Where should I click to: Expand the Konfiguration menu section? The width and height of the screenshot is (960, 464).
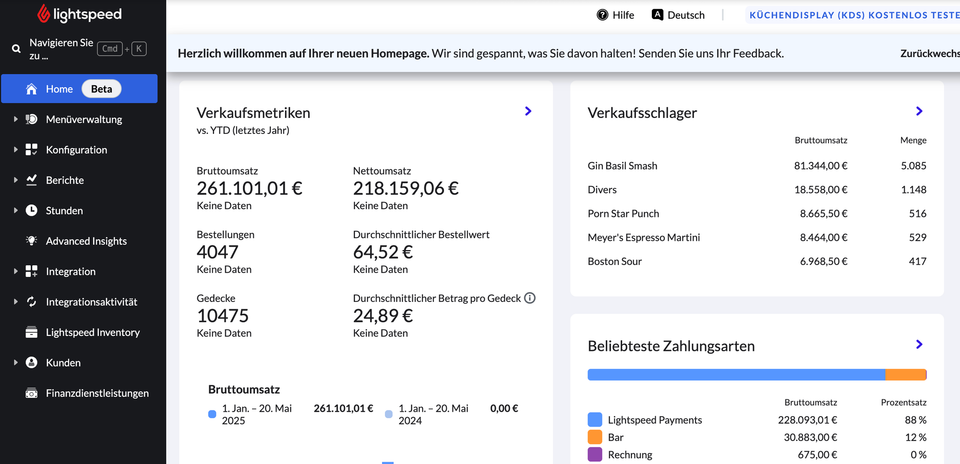pos(16,150)
